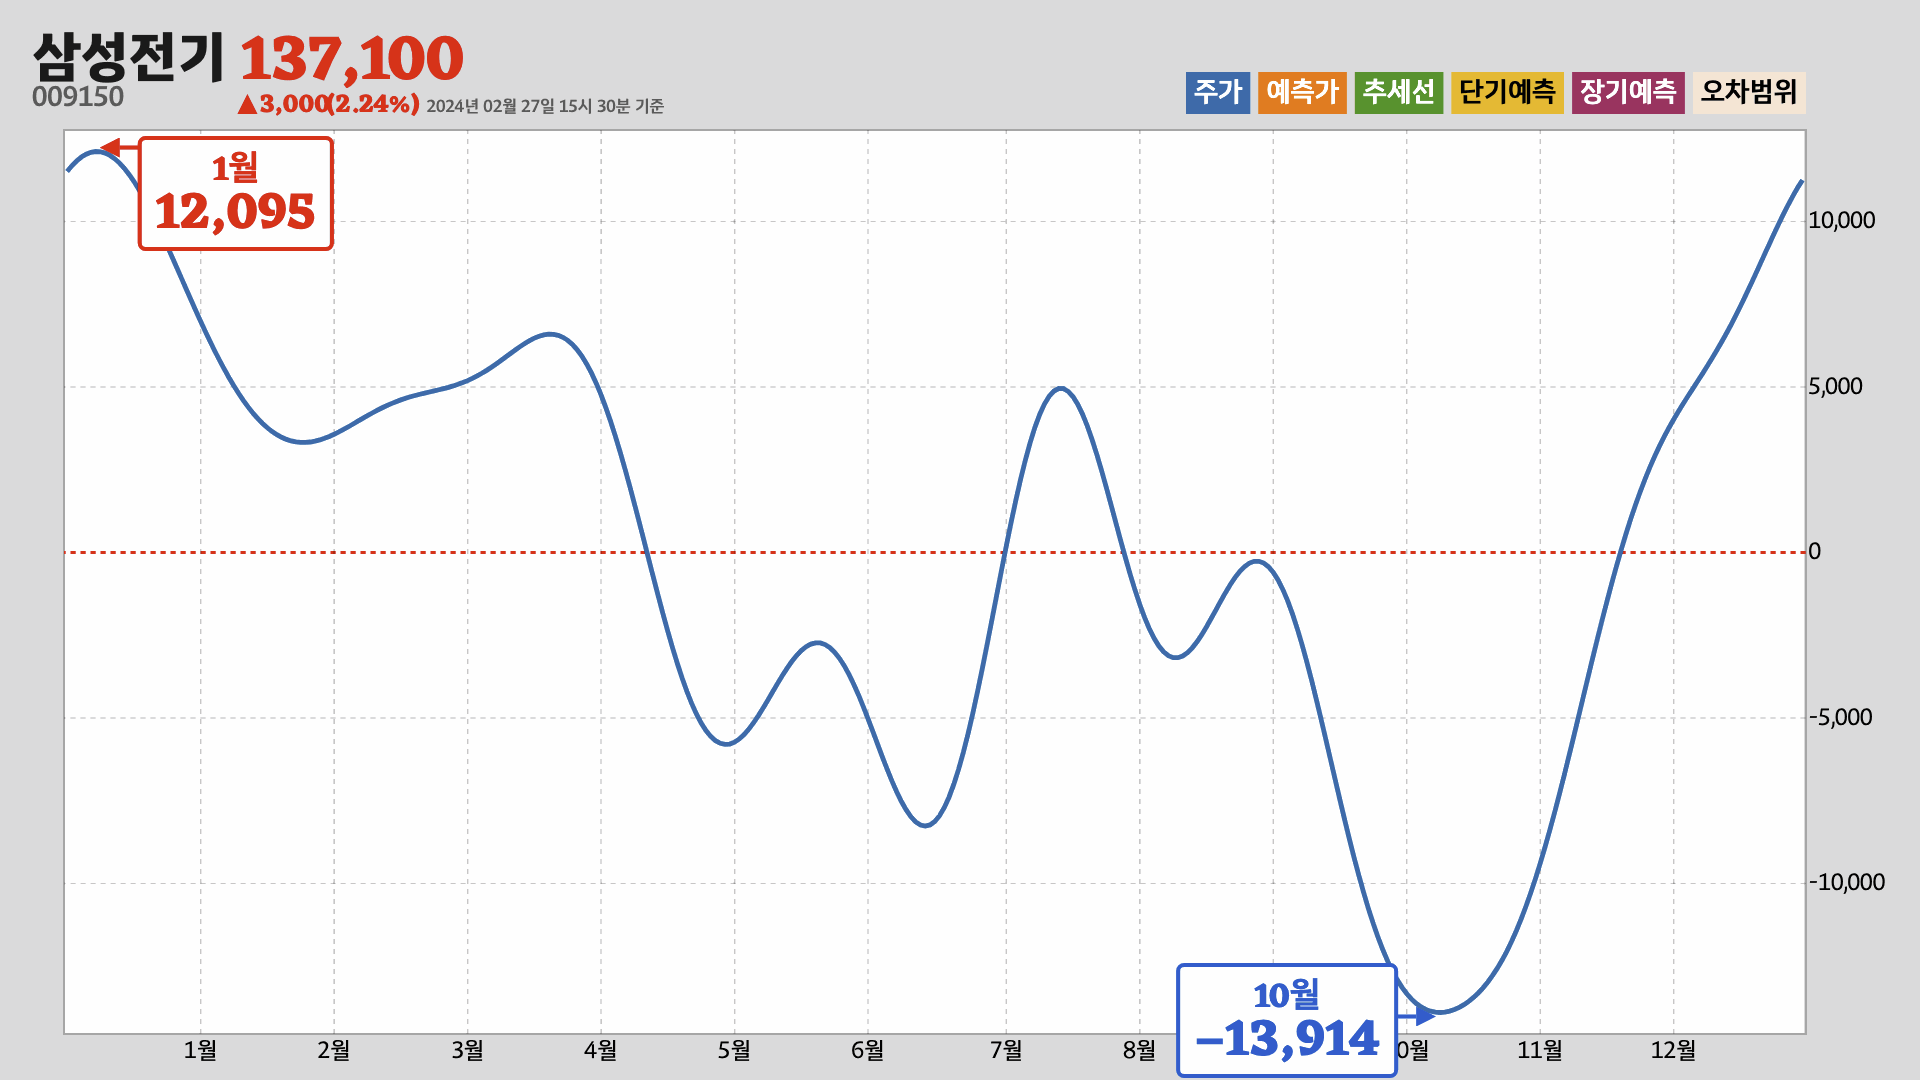Click the 1월 12,095 maximum callout

pyautogui.click(x=235, y=193)
